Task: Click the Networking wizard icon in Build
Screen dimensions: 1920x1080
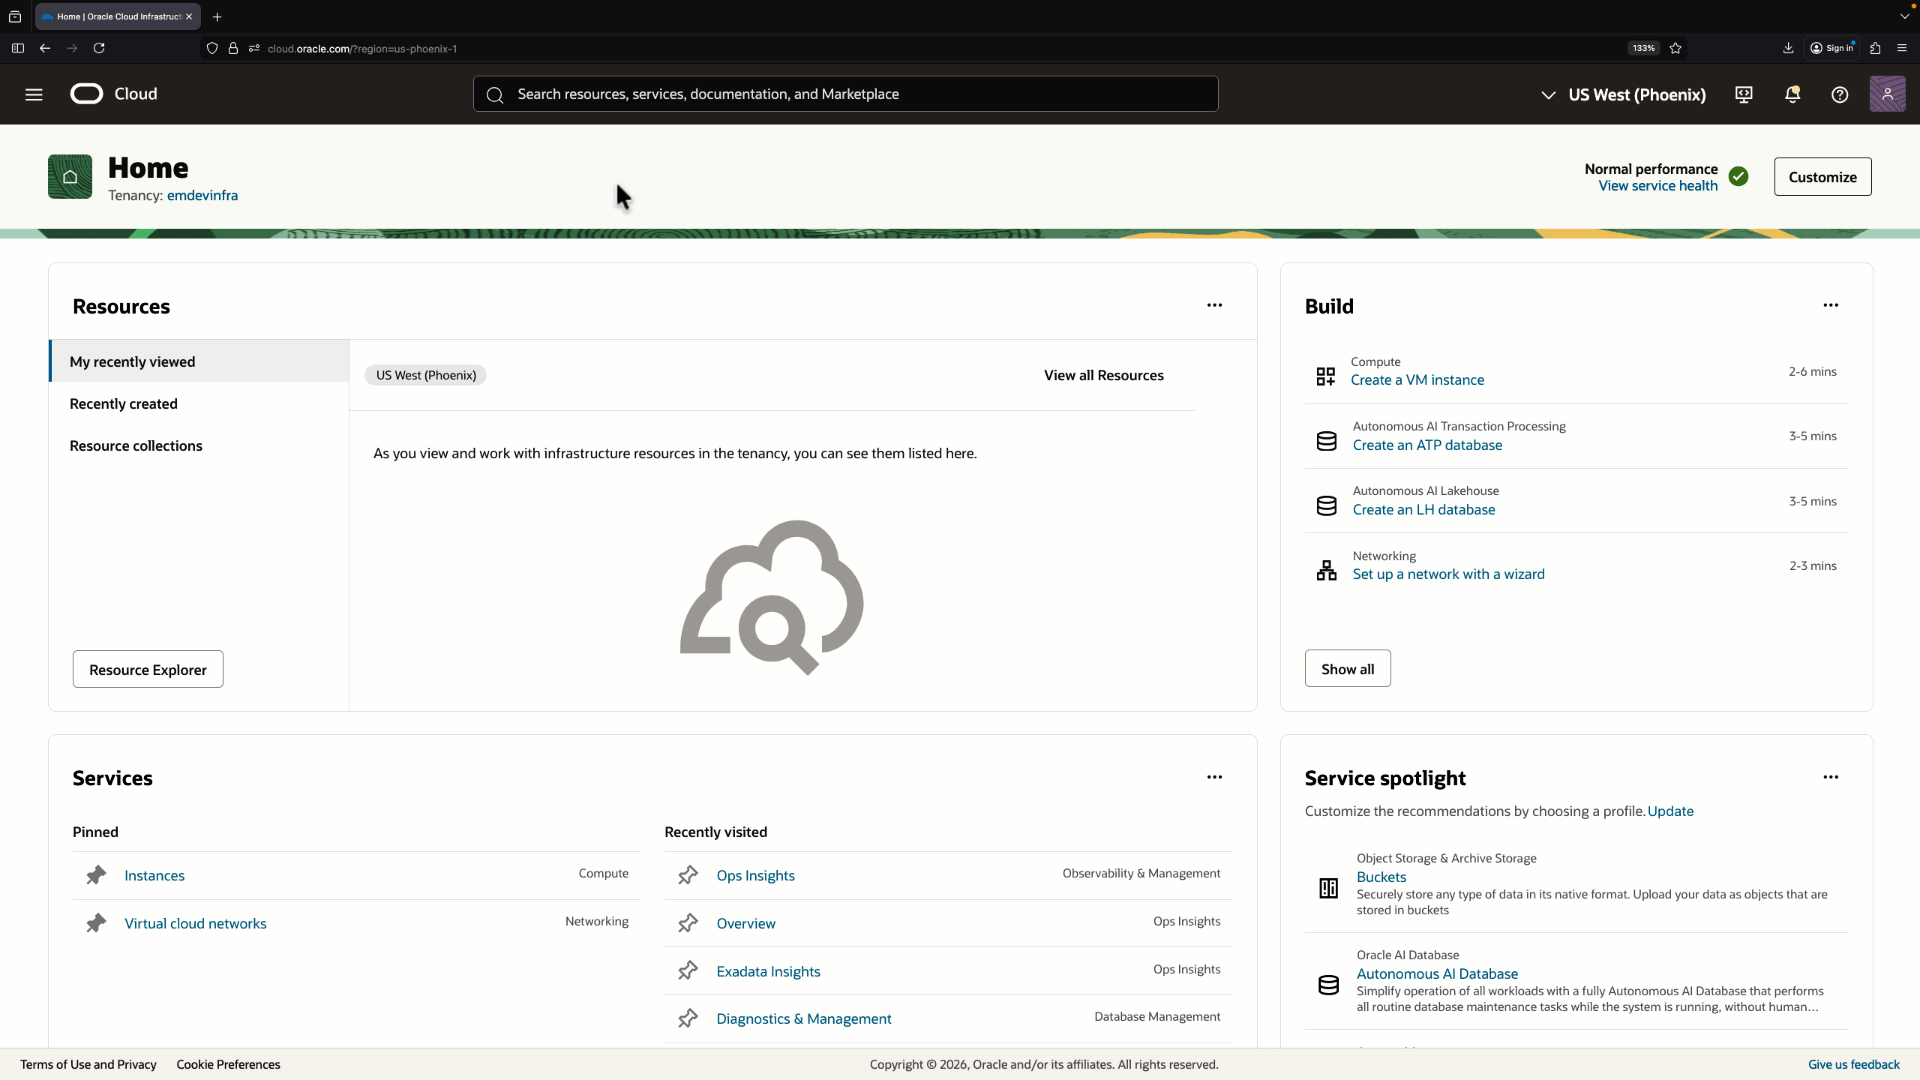Action: click(1325, 569)
